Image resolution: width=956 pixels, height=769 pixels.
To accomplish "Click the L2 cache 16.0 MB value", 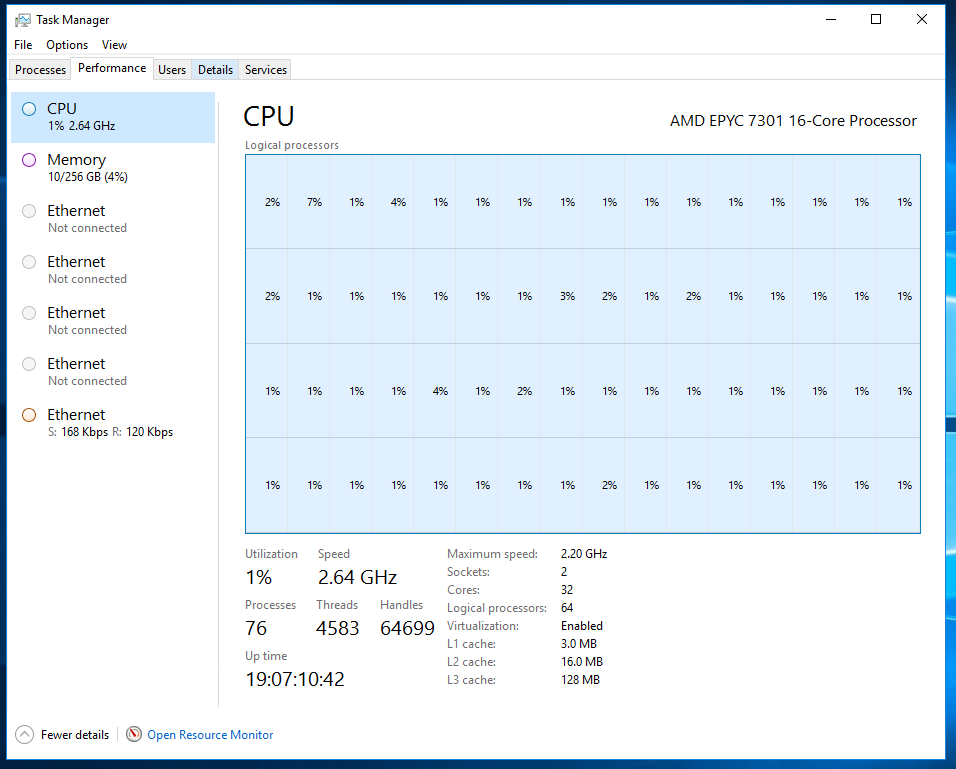I will coord(582,662).
